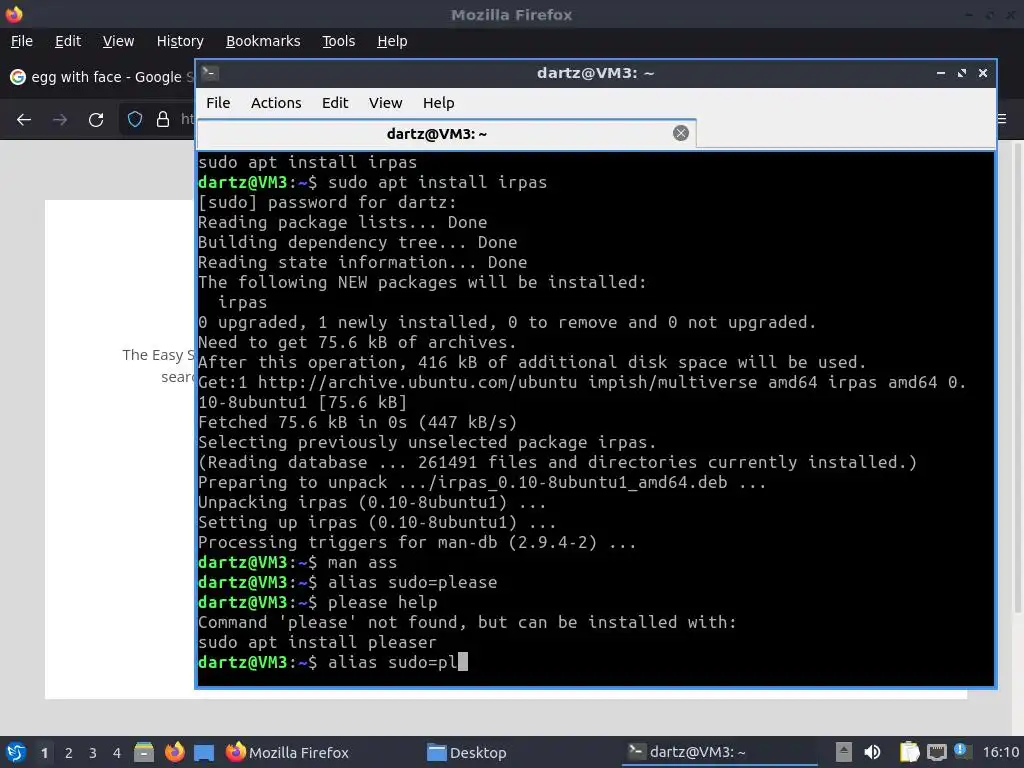Minimize the terminal window
The width and height of the screenshot is (1024, 768).
coord(940,73)
